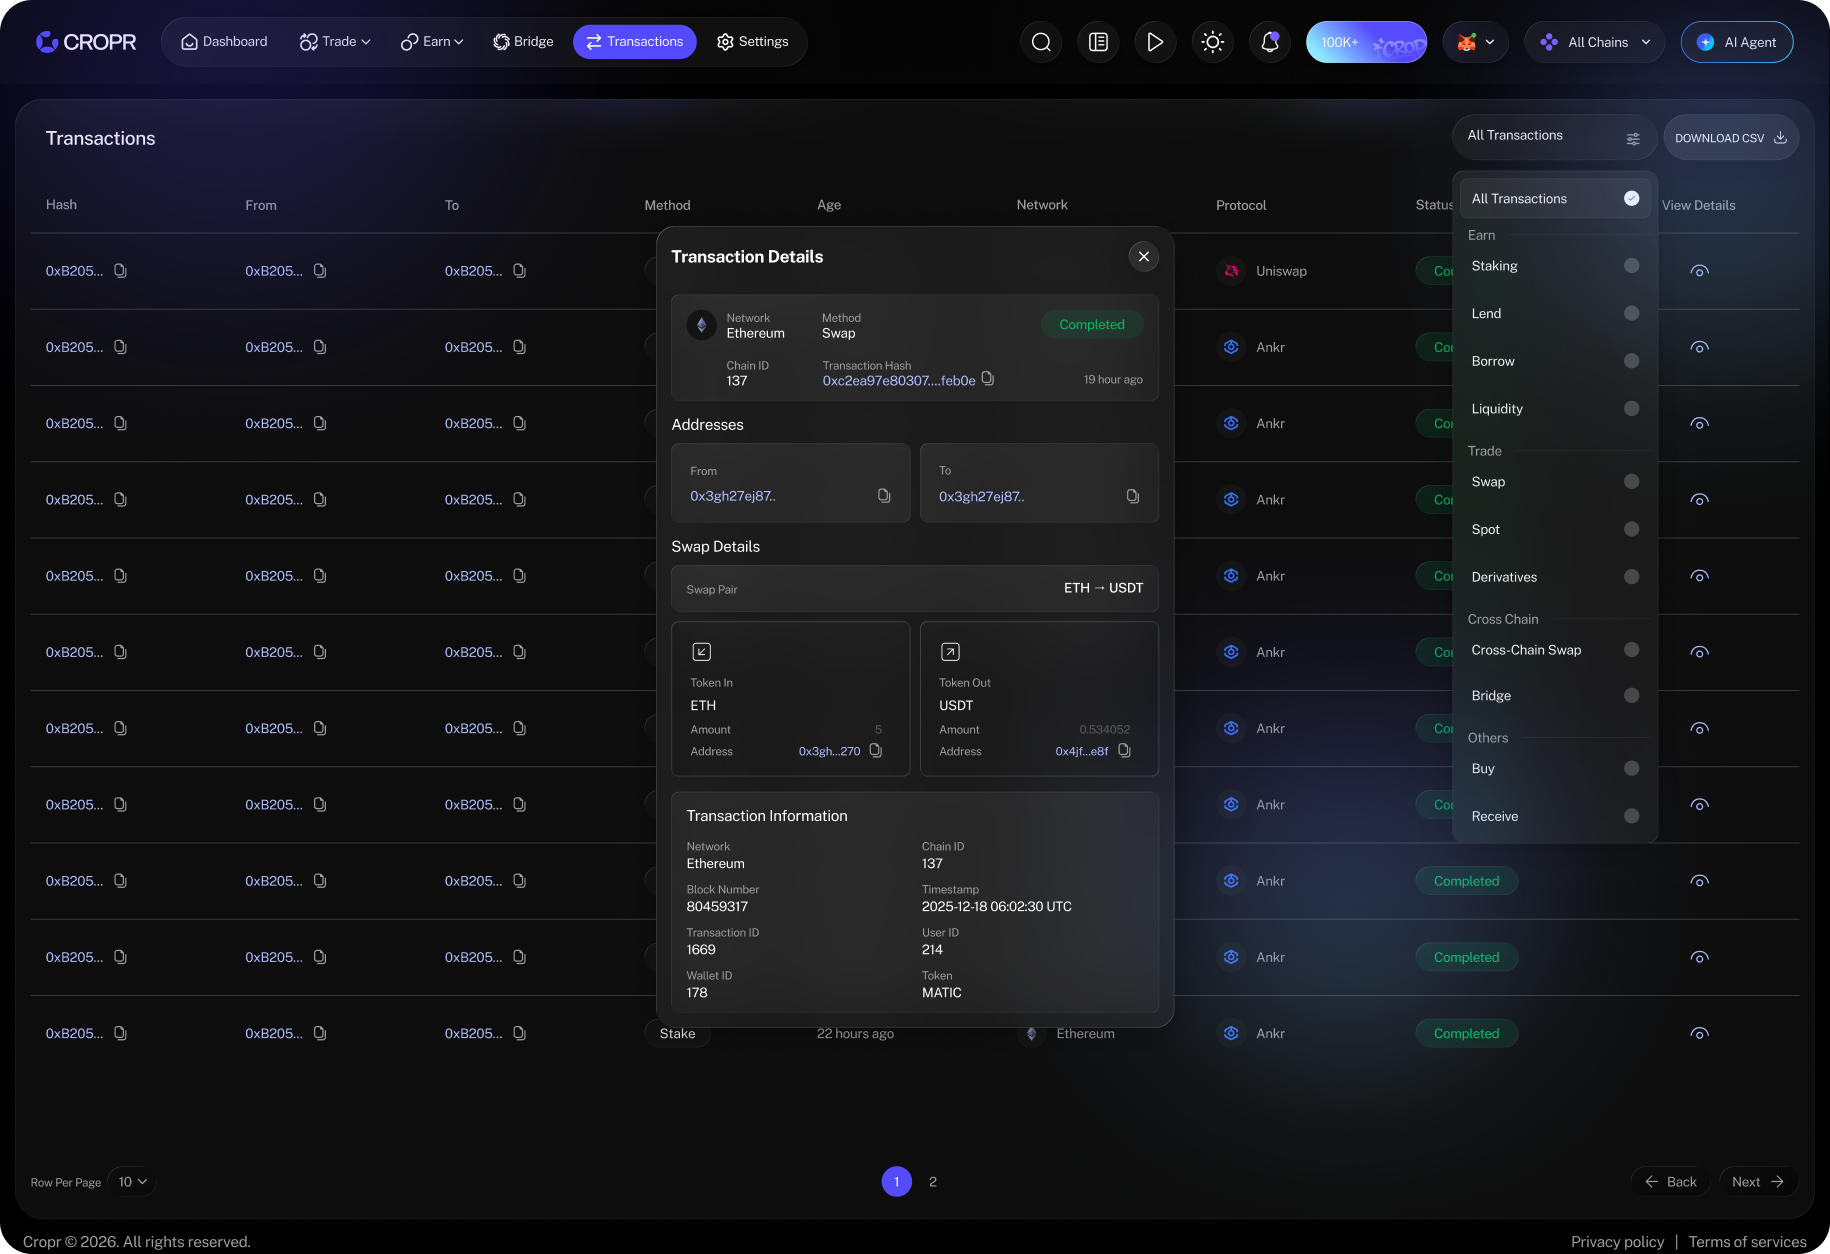The width and height of the screenshot is (1830, 1254).
Task: Select the Borrow filter option
Action: point(1554,361)
